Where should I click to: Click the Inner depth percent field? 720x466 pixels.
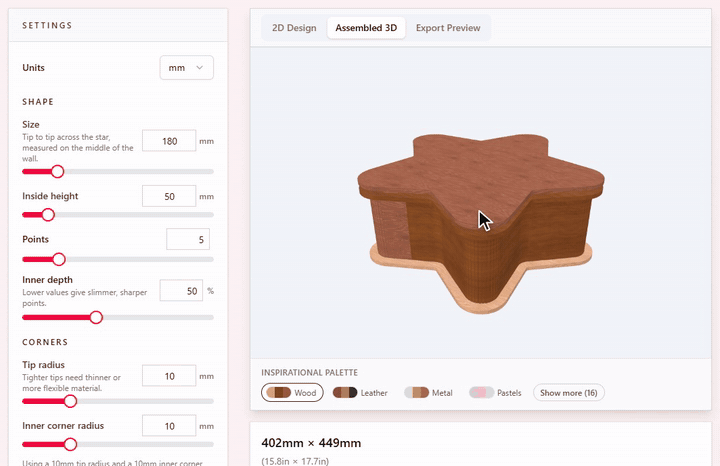click(181, 291)
